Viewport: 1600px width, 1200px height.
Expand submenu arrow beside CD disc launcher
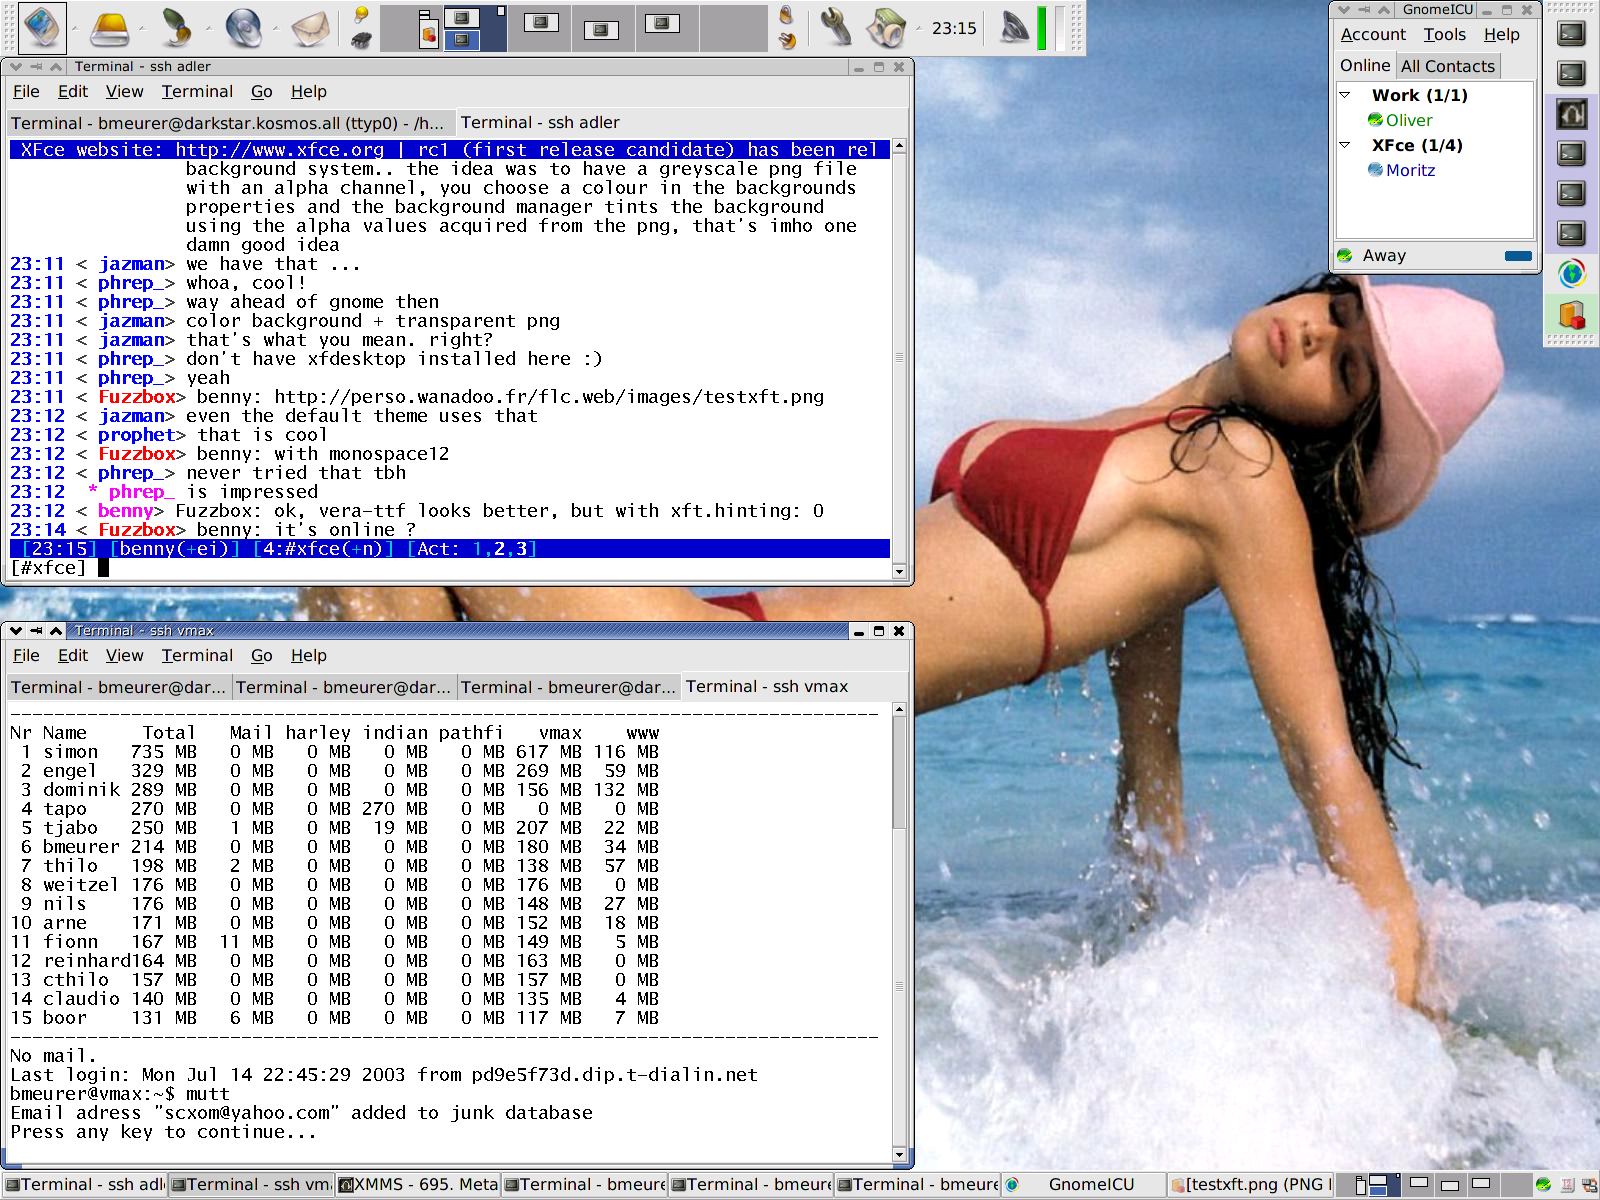tap(275, 28)
